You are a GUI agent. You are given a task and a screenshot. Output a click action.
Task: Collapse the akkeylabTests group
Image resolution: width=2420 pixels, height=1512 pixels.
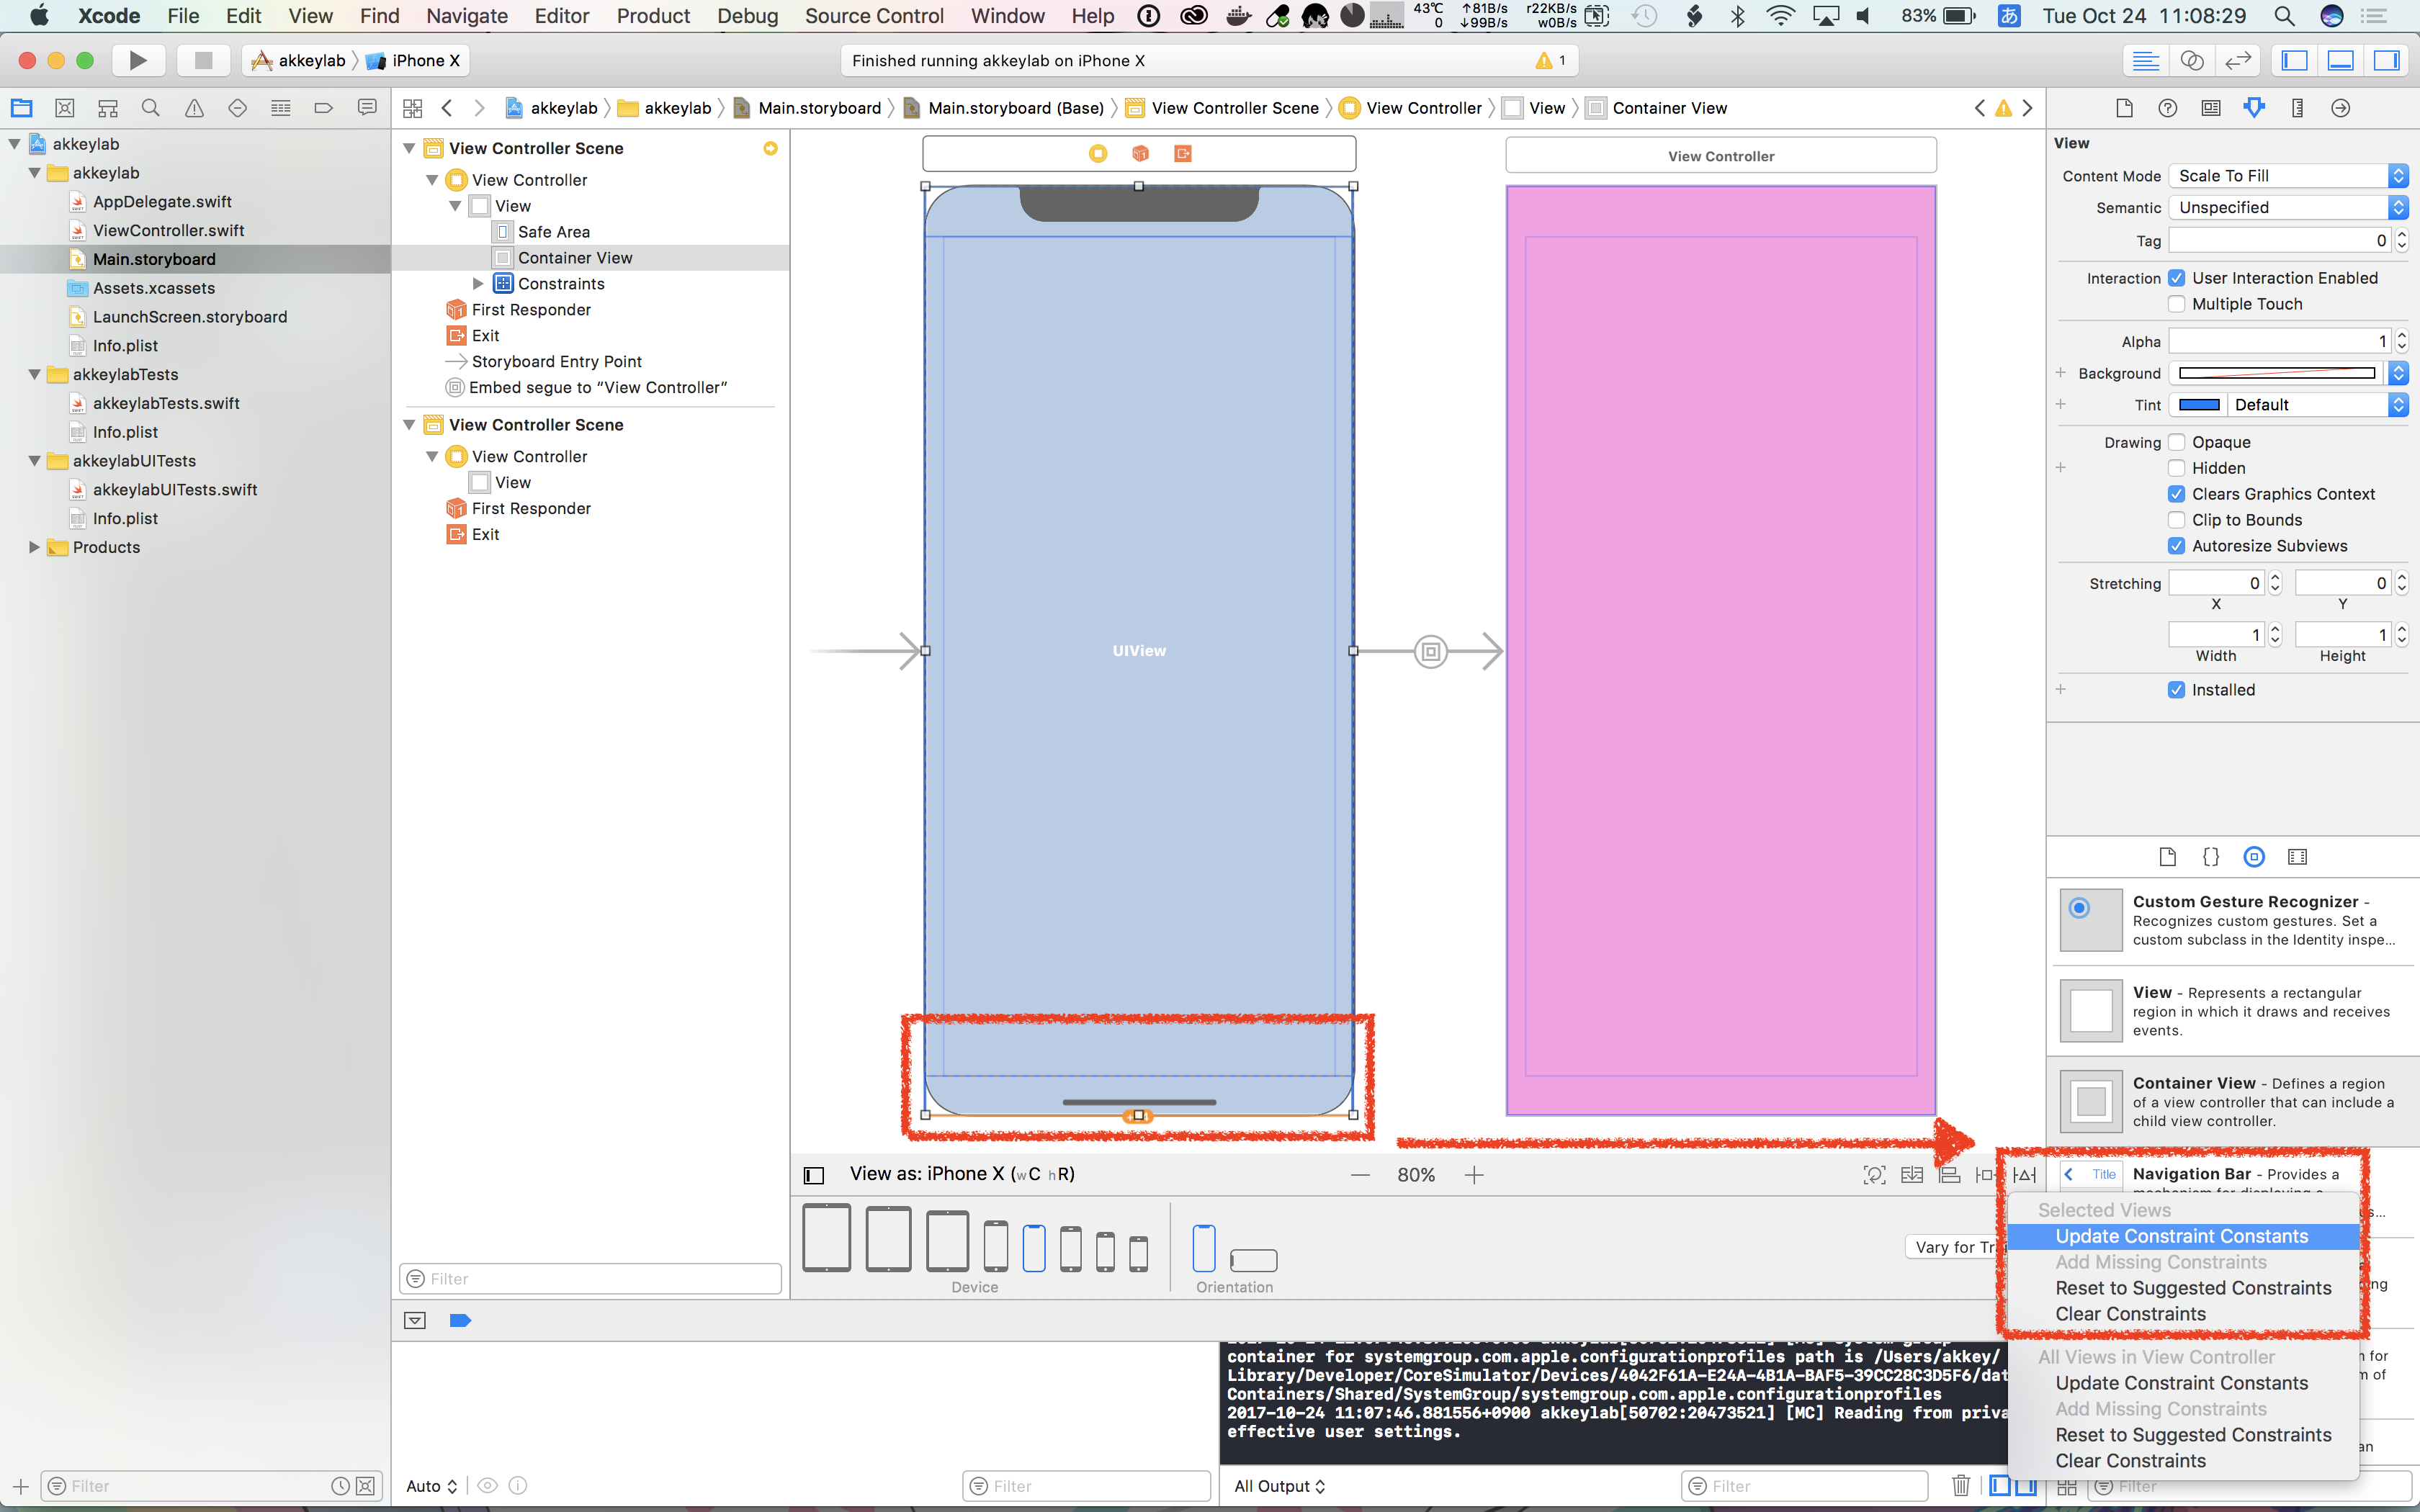coord(34,374)
